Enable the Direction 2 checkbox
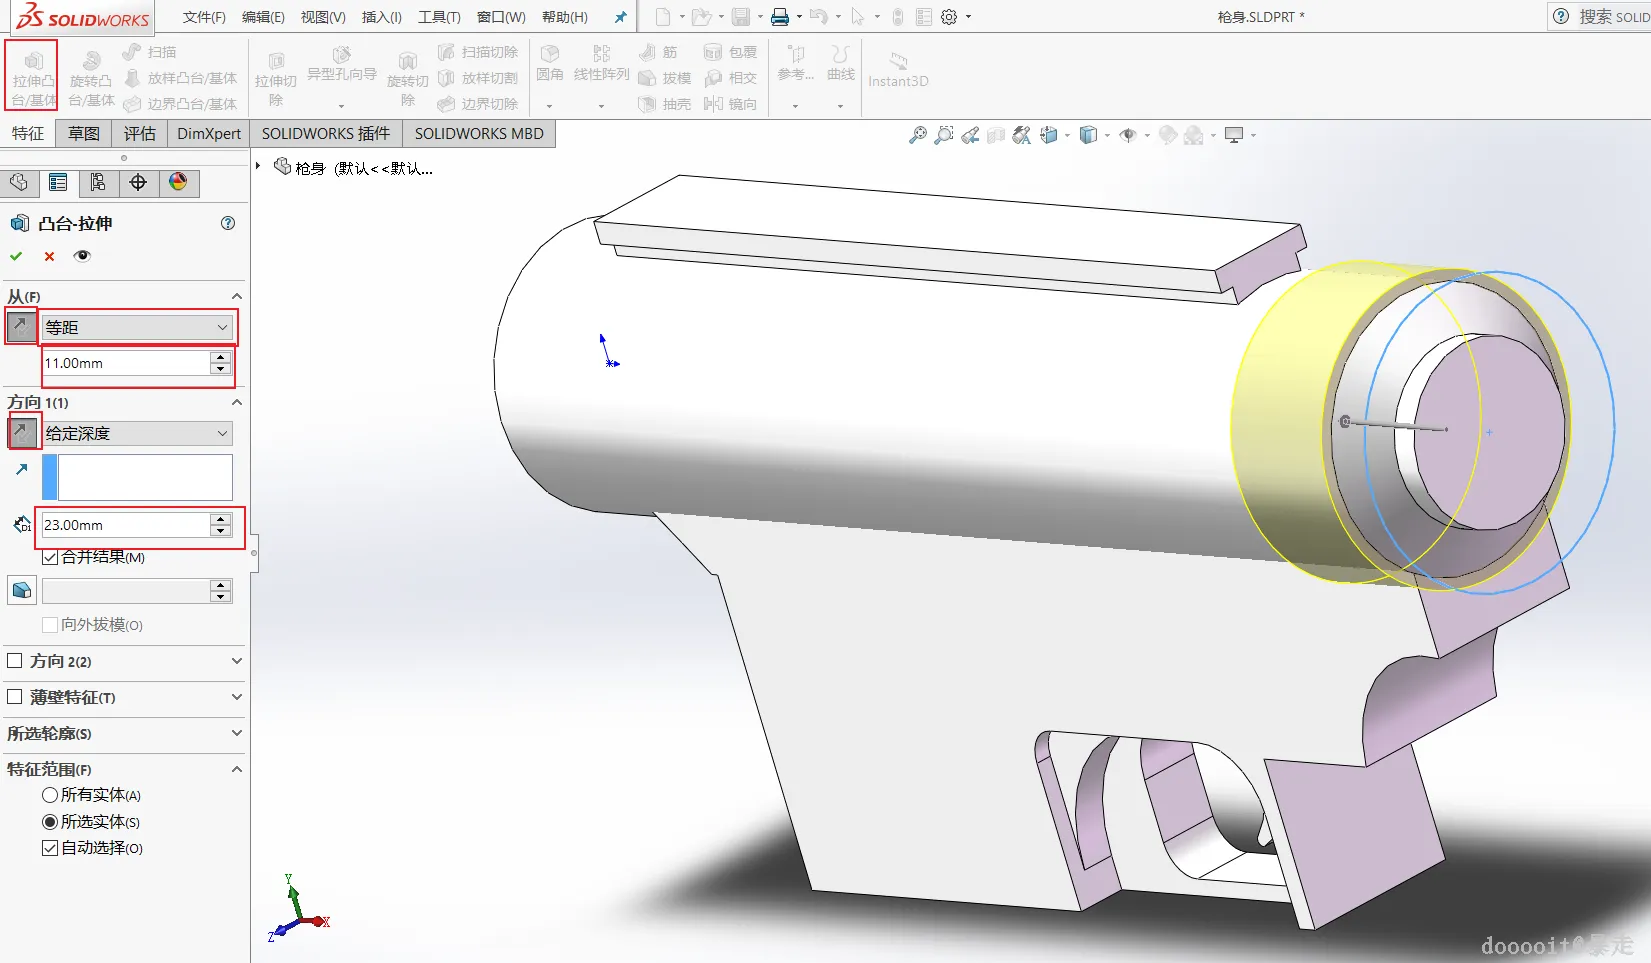 (x=15, y=661)
